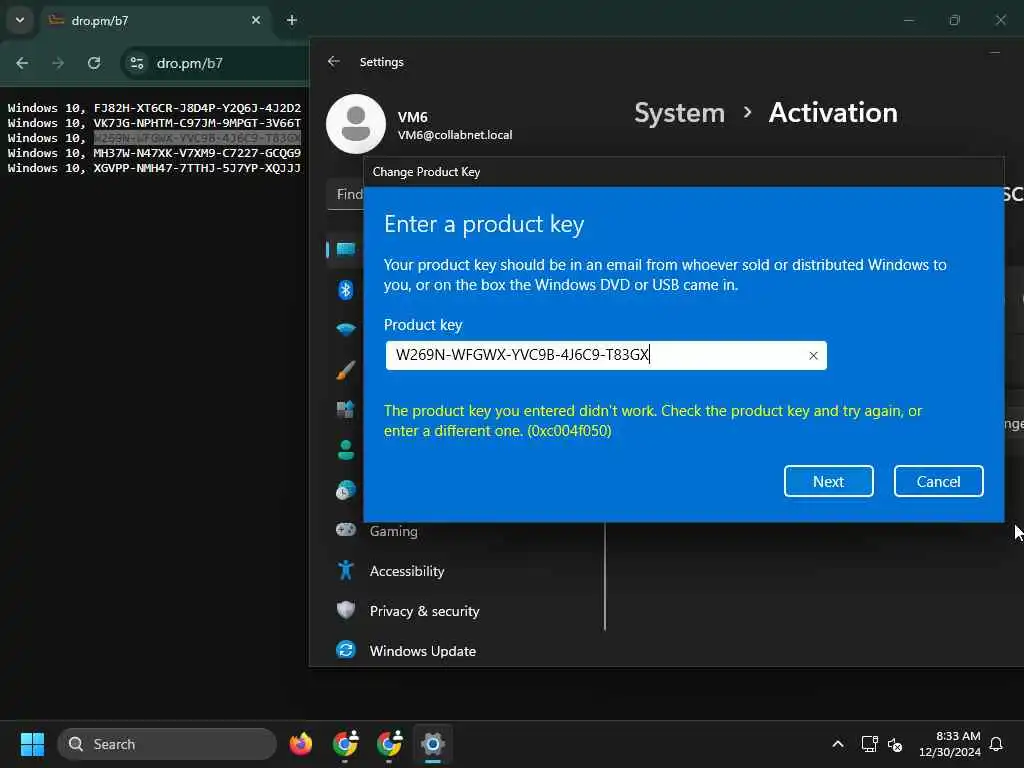Click browser back arrow
Viewport: 1024px width, 768px height.
click(22, 63)
